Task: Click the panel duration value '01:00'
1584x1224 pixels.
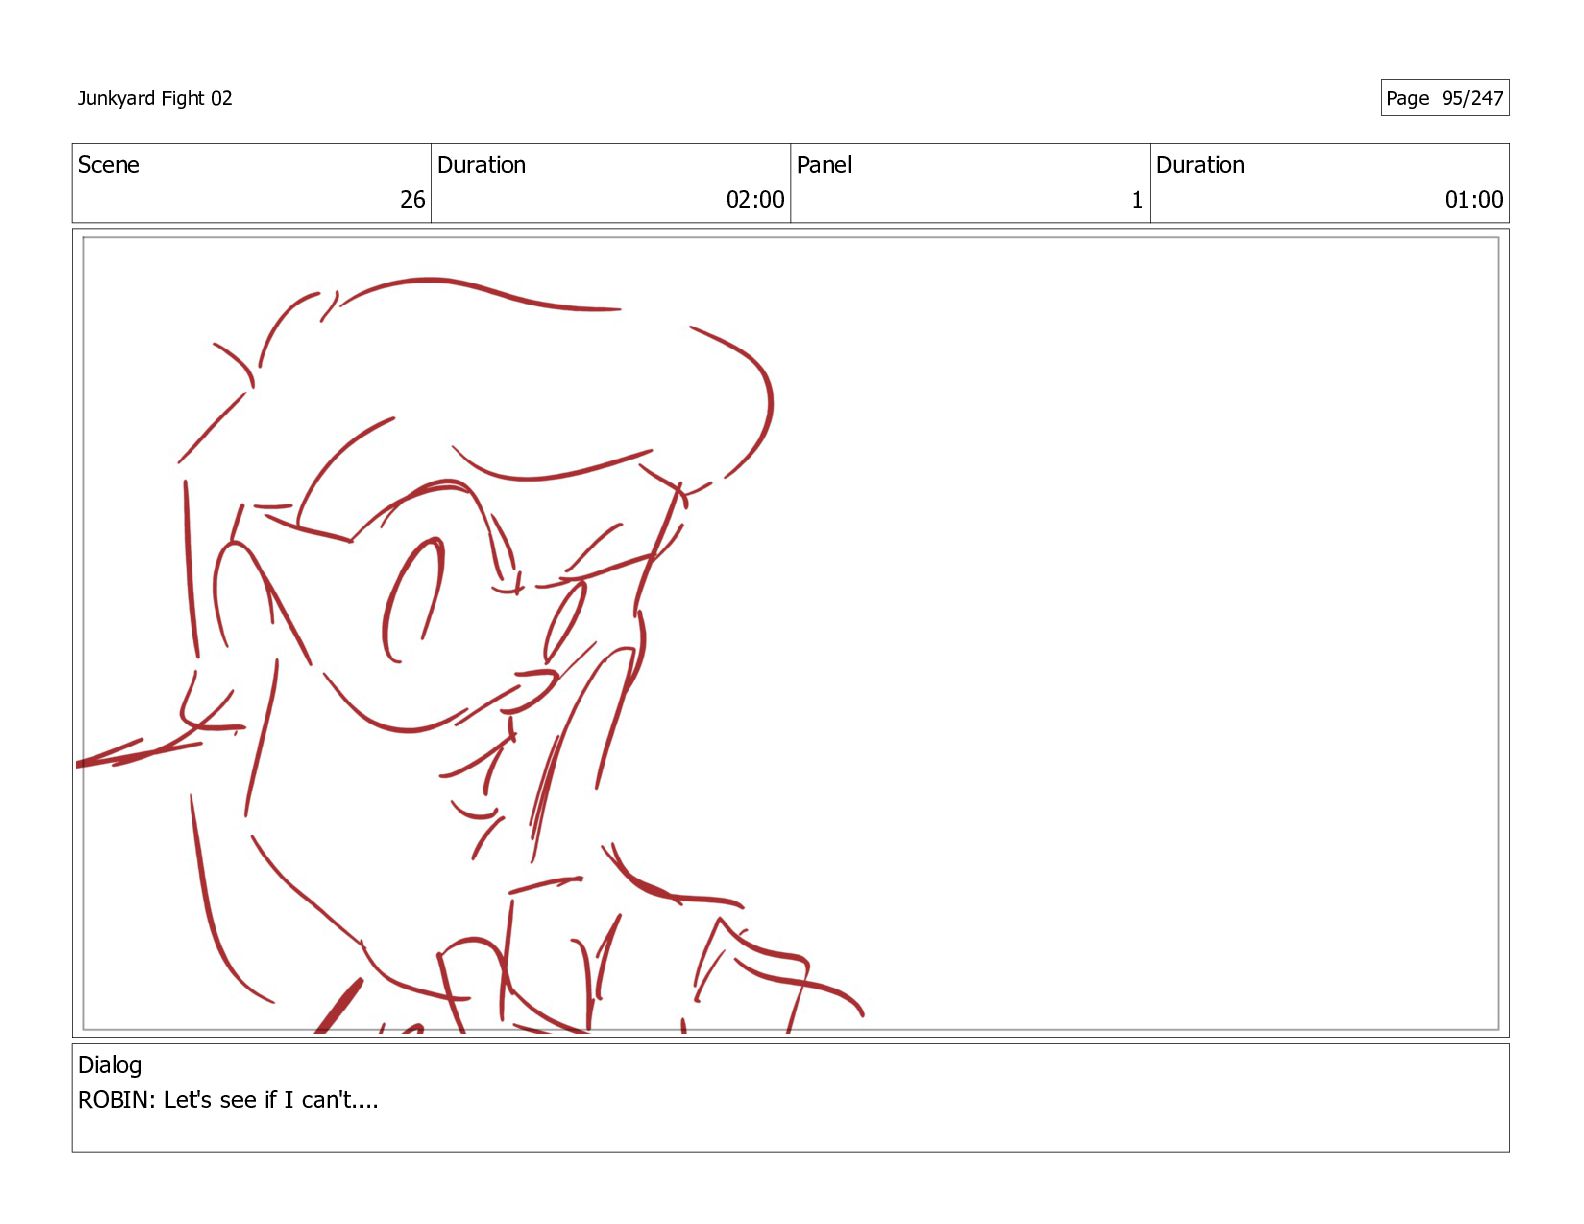Action: (1474, 200)
